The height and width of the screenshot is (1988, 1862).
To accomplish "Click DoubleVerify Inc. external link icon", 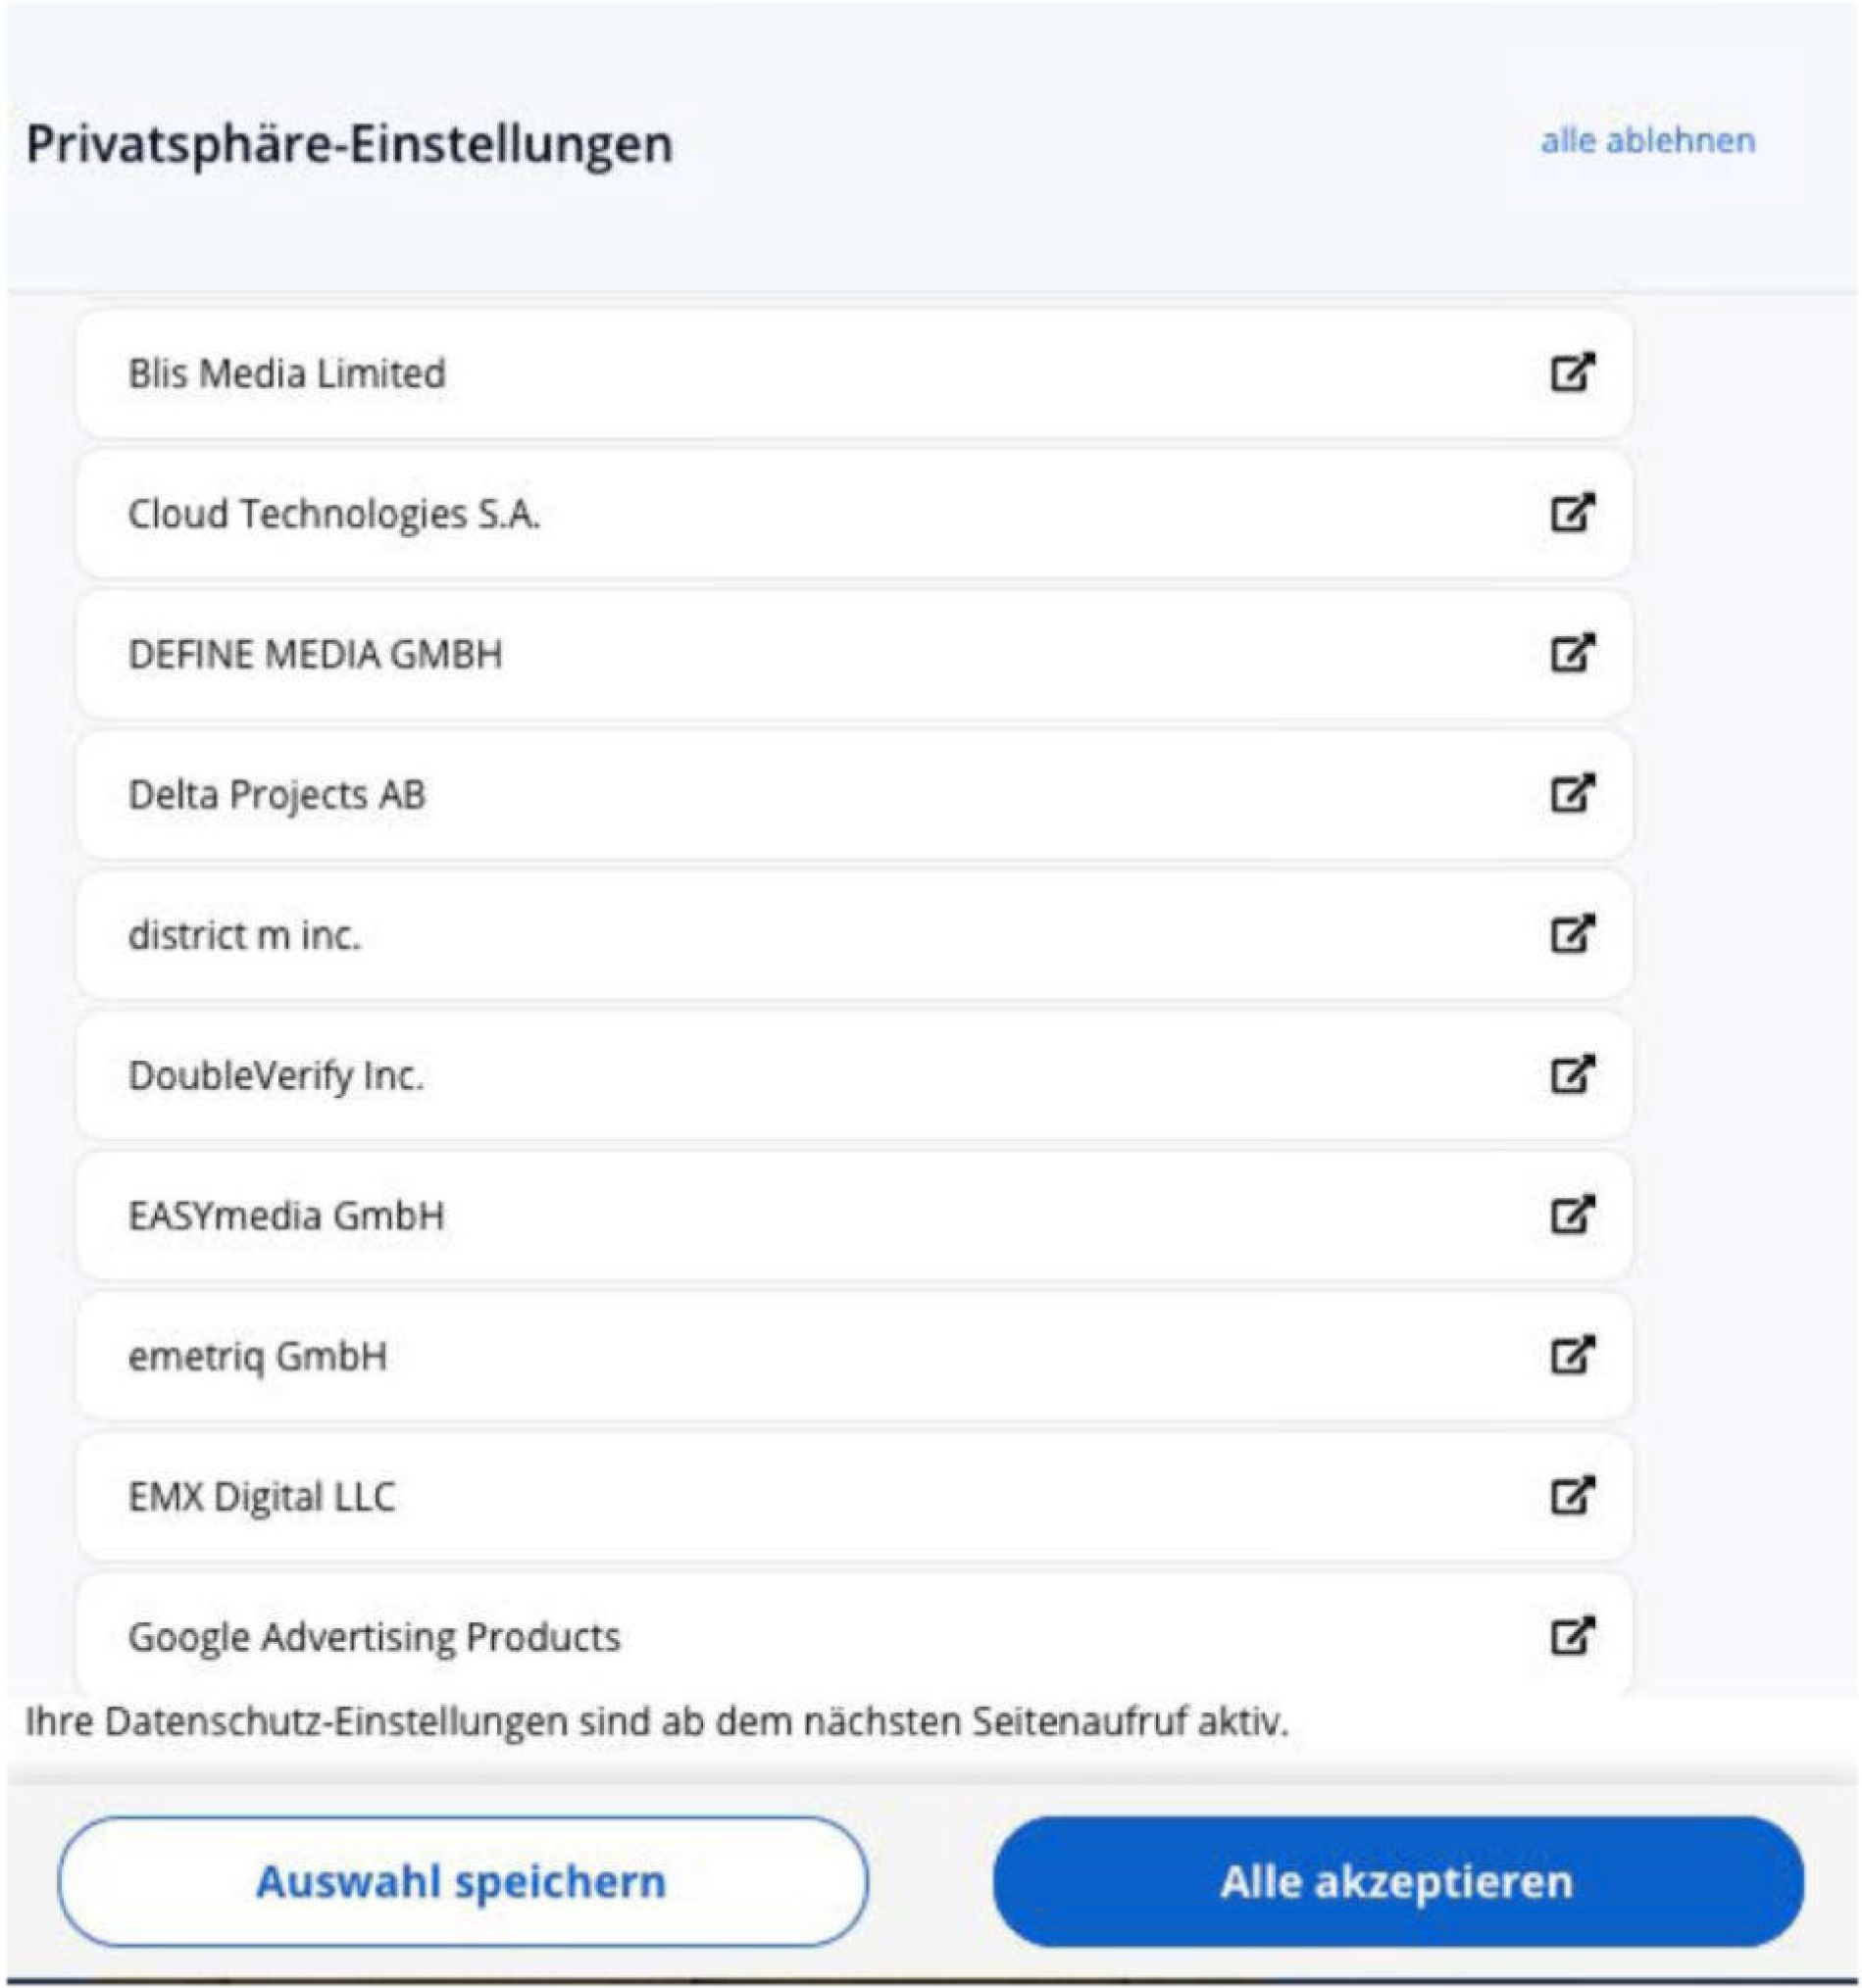I will point(1571,1075).
